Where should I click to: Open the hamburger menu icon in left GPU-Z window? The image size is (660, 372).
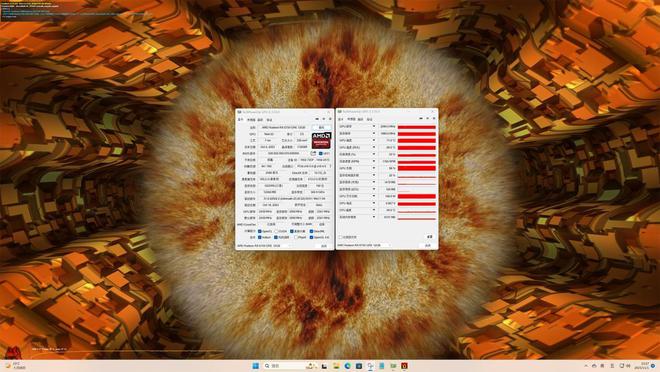coord(330,119)
